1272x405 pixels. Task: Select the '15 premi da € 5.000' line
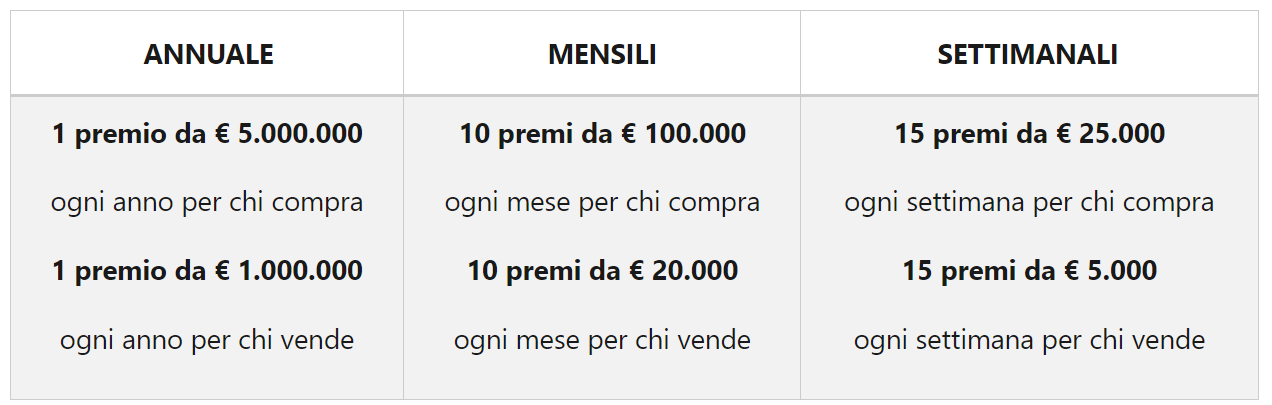[1029, 271]
